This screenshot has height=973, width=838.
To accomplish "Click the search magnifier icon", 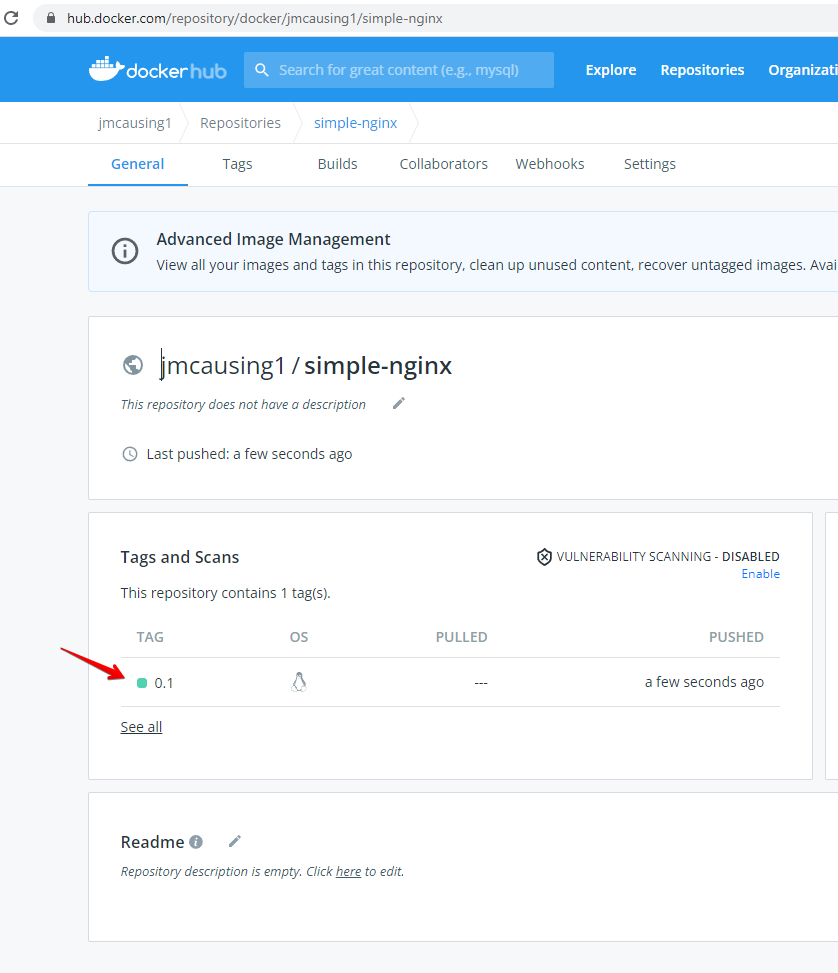I will pyautogui.click(x=262, y=70).
